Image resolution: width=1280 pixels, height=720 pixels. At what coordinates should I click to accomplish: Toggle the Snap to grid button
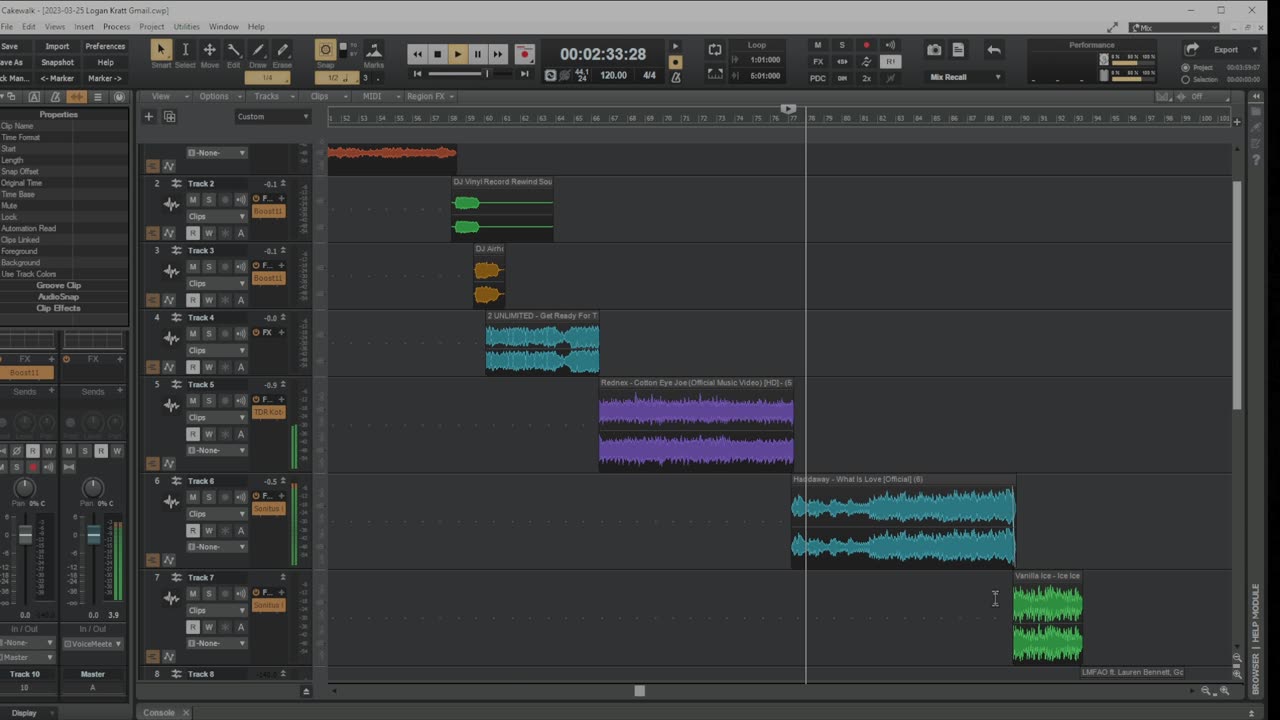(325, 50)
